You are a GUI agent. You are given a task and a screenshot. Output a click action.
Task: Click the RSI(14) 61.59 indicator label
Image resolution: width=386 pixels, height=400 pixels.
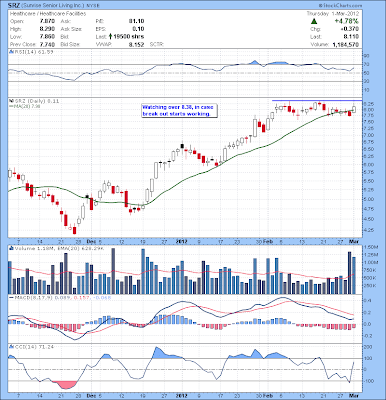pyautogui.click(x=33, y=52)
